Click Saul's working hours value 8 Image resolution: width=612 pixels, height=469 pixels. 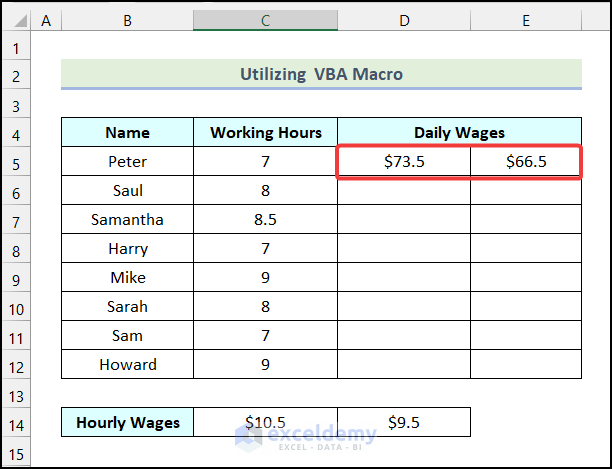pyautogui.click(x=265, y=190)
